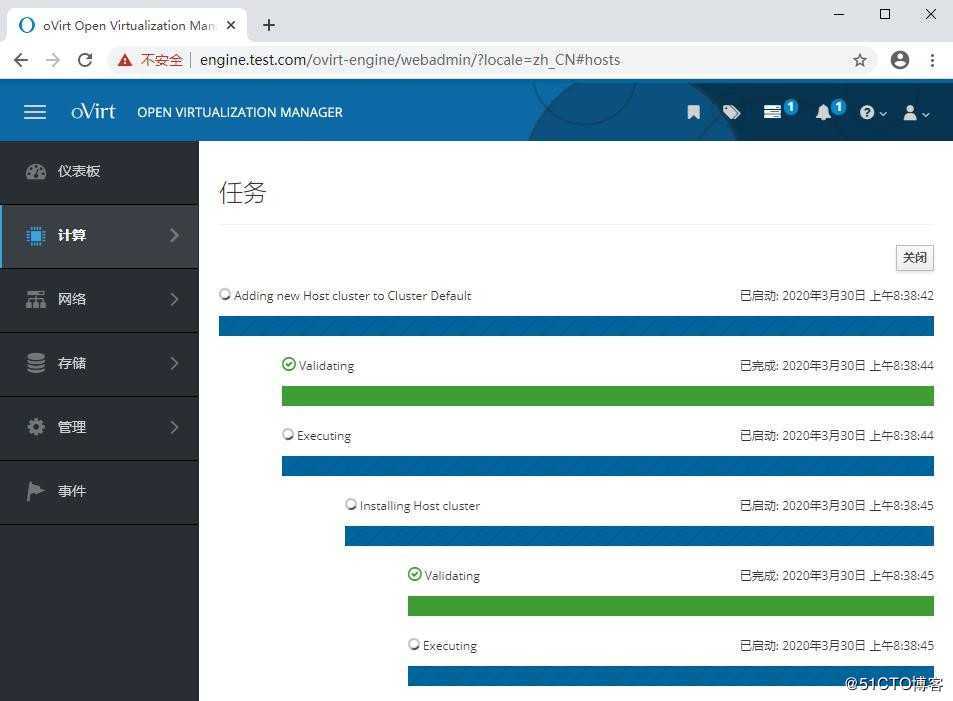Click the dashboard gauge icon
The height and width of the screenshot is (701, 953).
[x=36, y=171]
